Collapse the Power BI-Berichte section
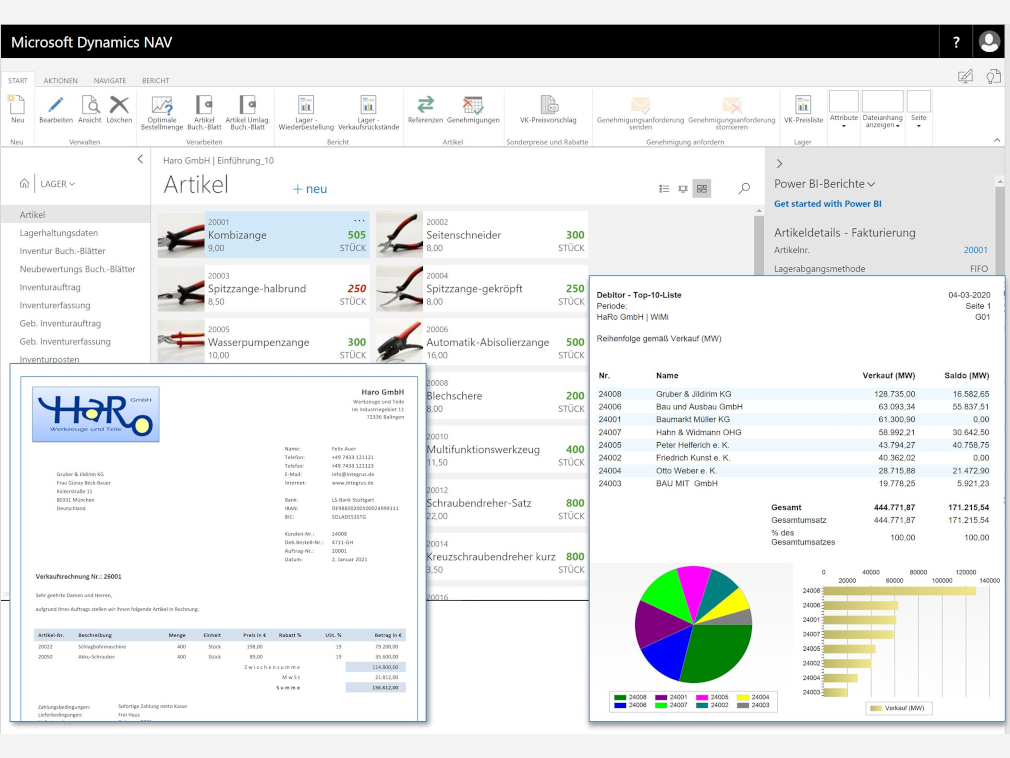The width and height of the screenshot is (1010, 758). point(872,185)
